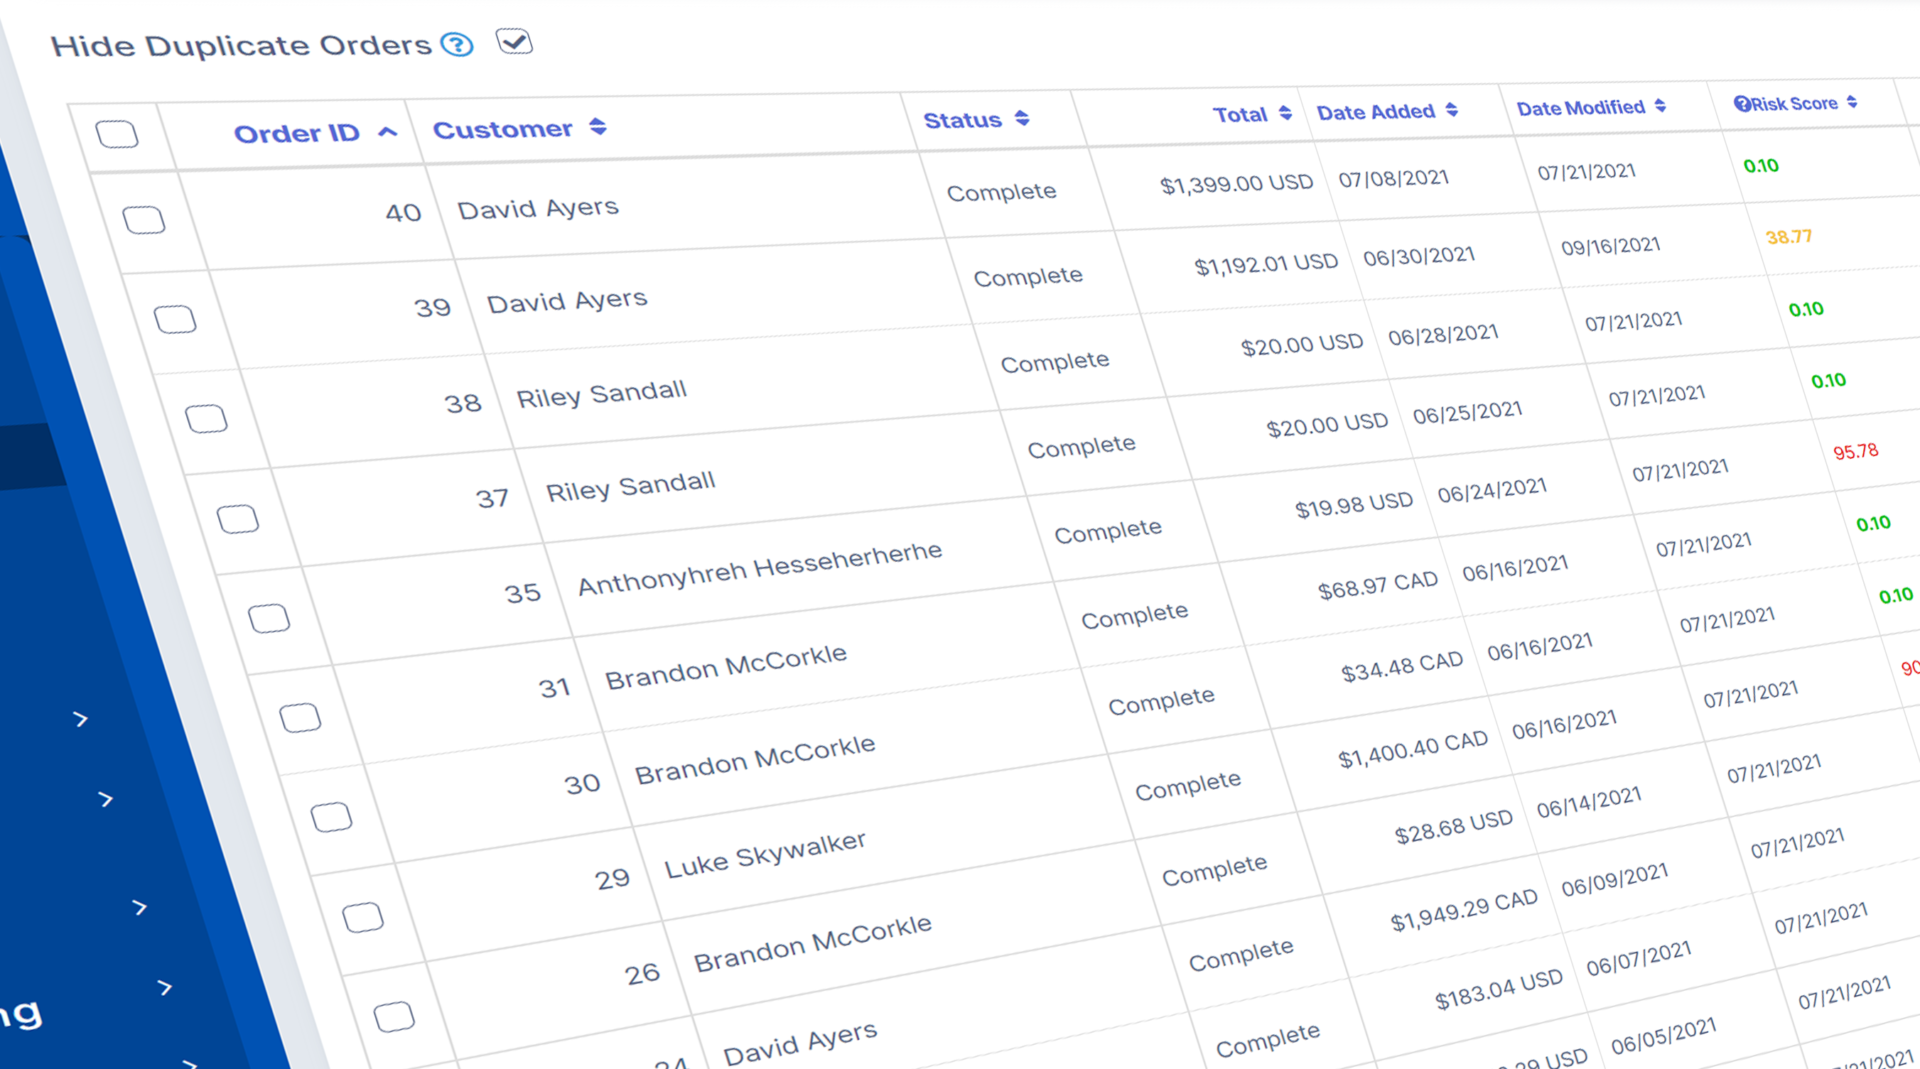Select the checkbox for order 39
Screen dimensions: 1920x1069
[175, 319]
